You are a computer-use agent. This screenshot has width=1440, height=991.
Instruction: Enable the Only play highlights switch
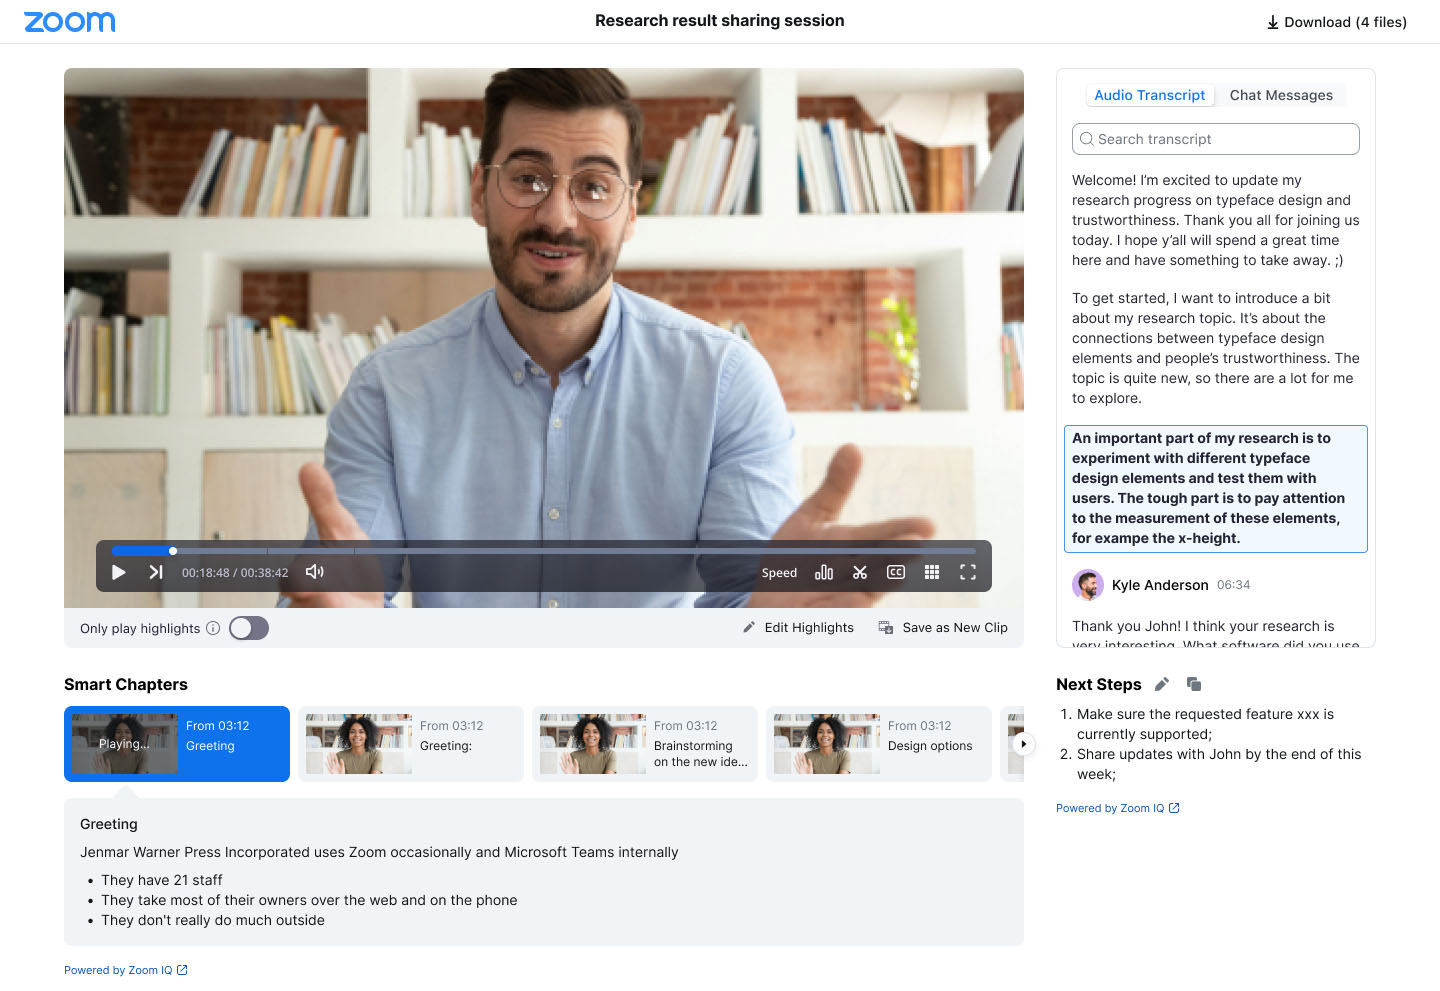point(249,628)
